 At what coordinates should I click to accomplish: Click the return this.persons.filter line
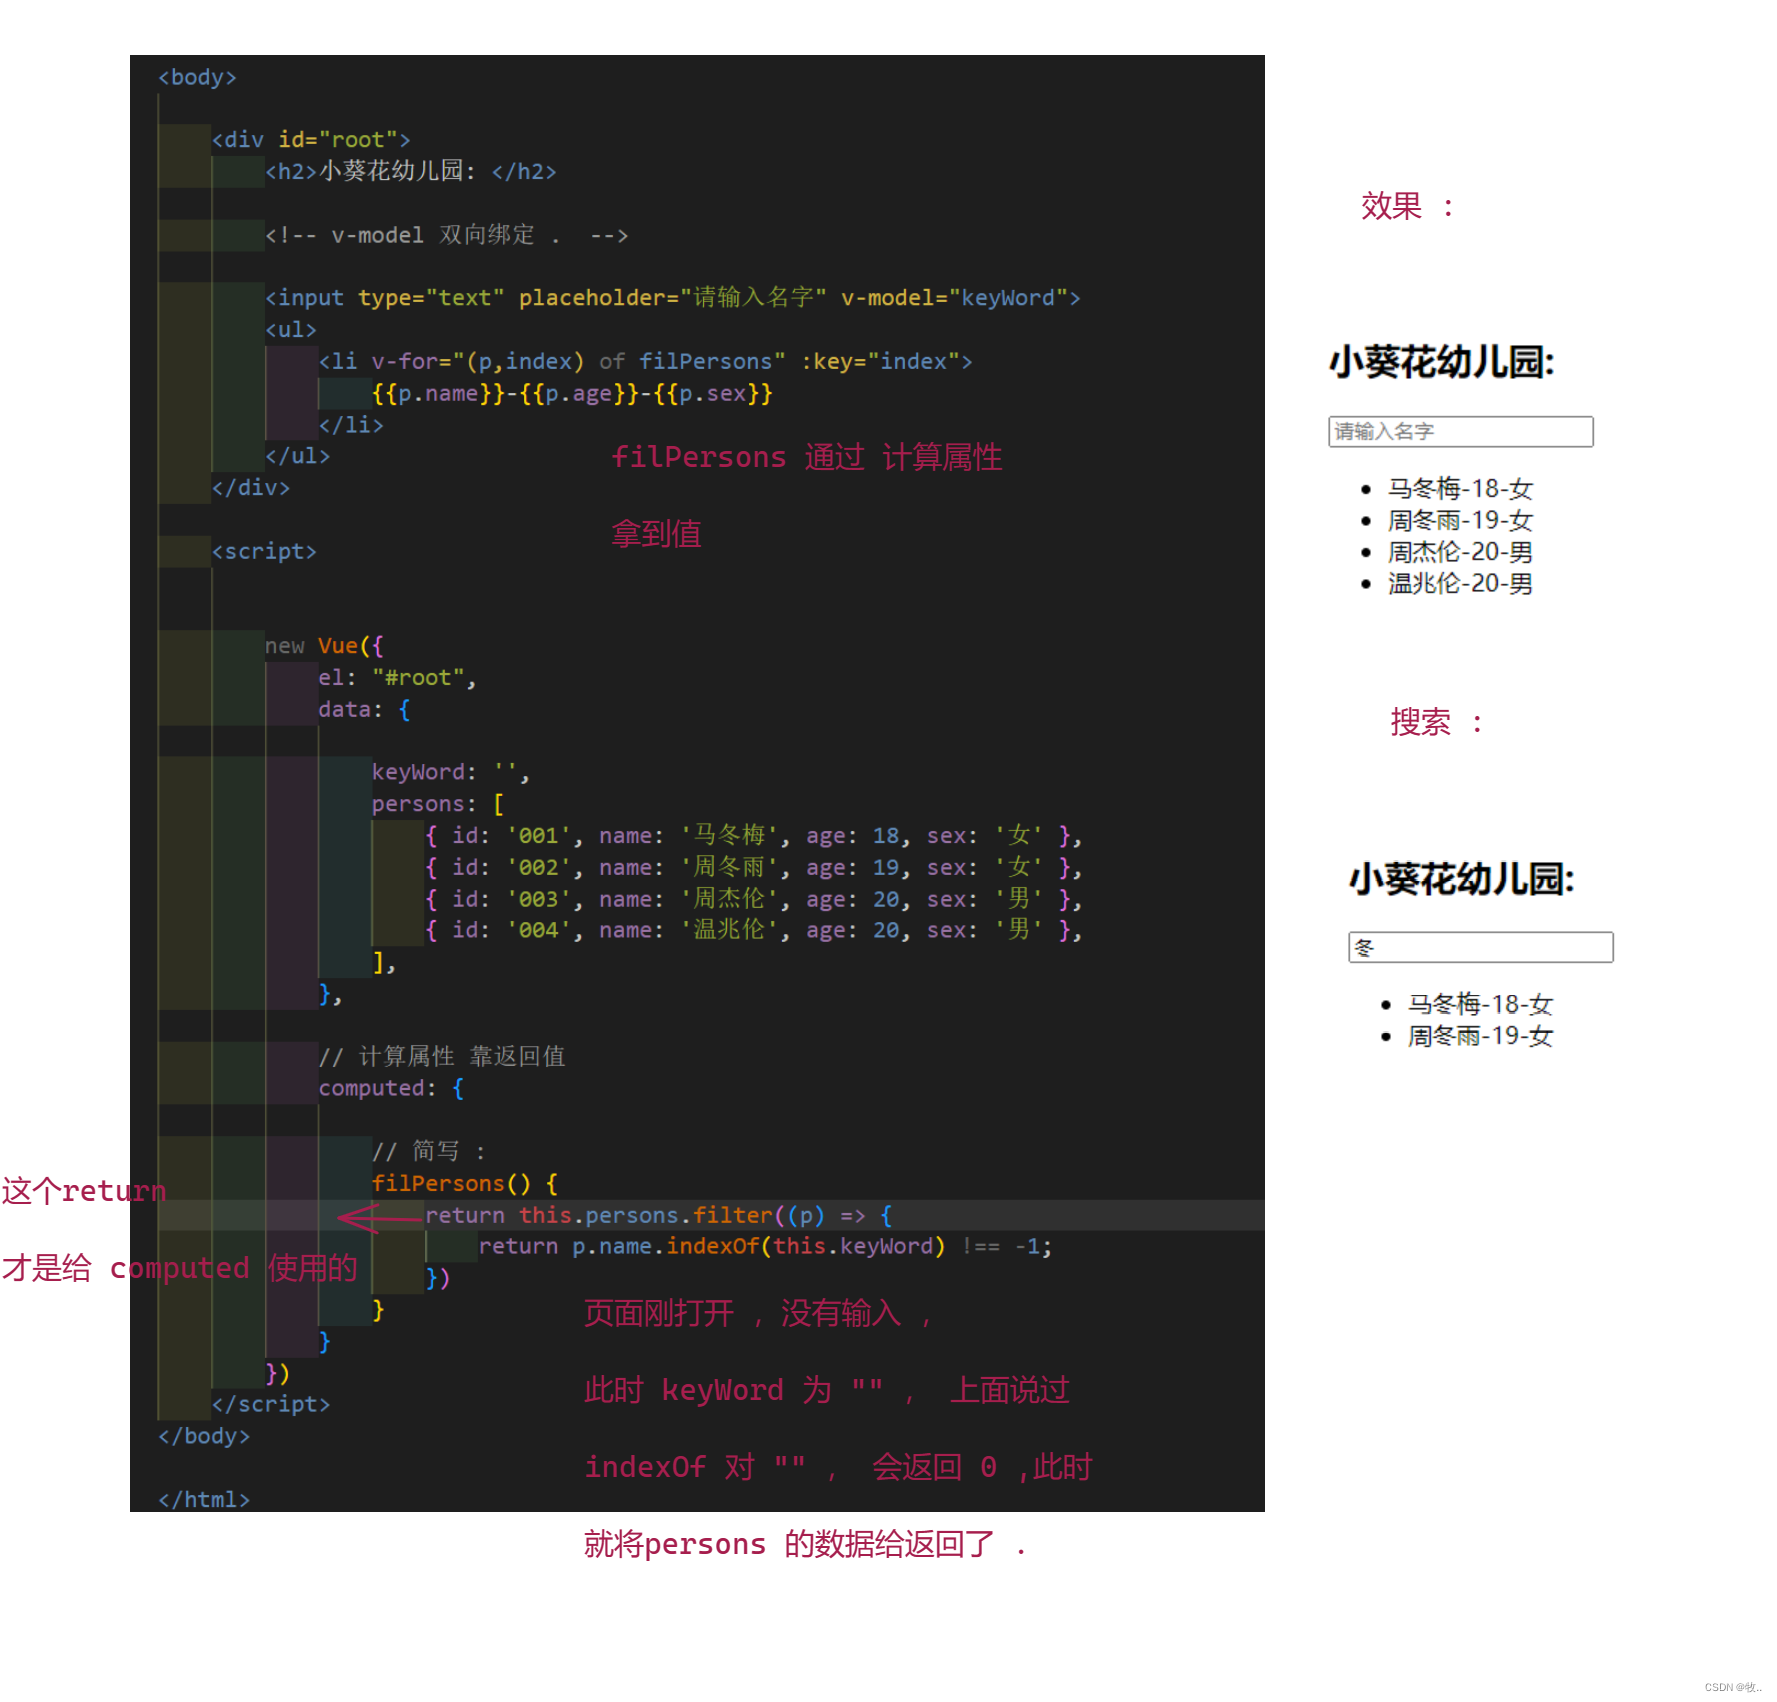[x=659, y=1215]
